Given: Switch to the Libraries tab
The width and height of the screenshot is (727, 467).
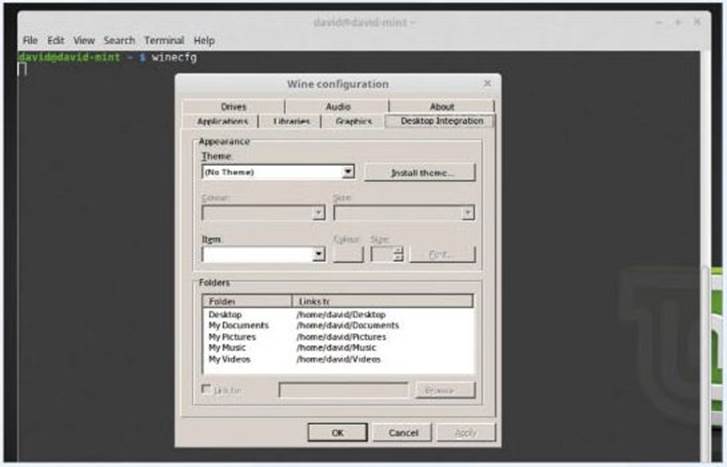Looking at the screenshot, I should pos(291,121).
